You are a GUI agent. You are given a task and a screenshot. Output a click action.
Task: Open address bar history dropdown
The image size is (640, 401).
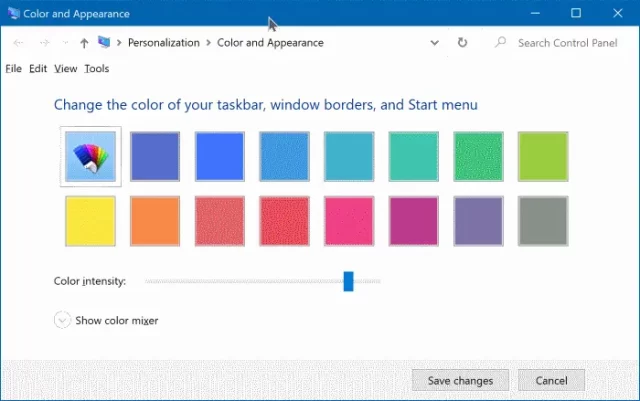coord(435,43)
